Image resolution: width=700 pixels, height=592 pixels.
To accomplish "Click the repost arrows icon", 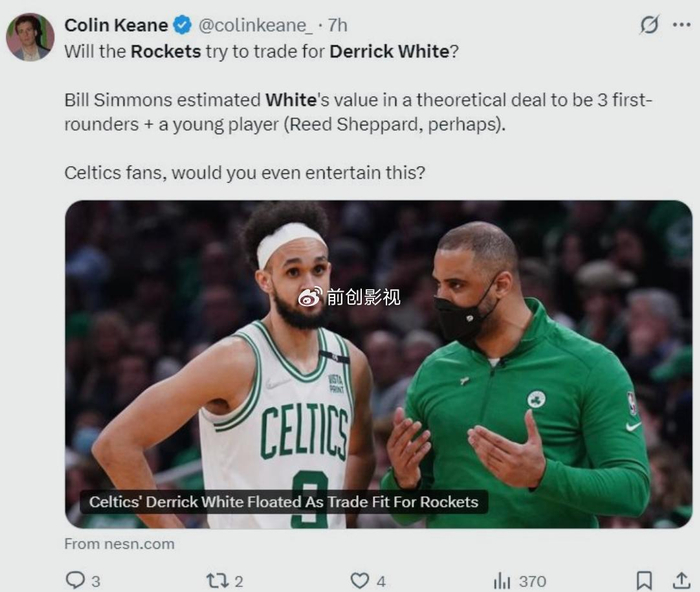I will point(217,581).
